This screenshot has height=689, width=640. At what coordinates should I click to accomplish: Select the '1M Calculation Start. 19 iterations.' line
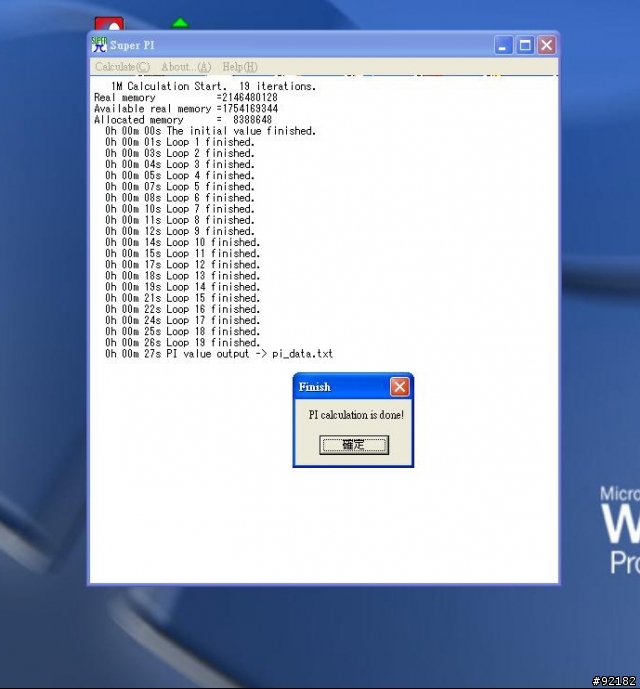(213, 86)
